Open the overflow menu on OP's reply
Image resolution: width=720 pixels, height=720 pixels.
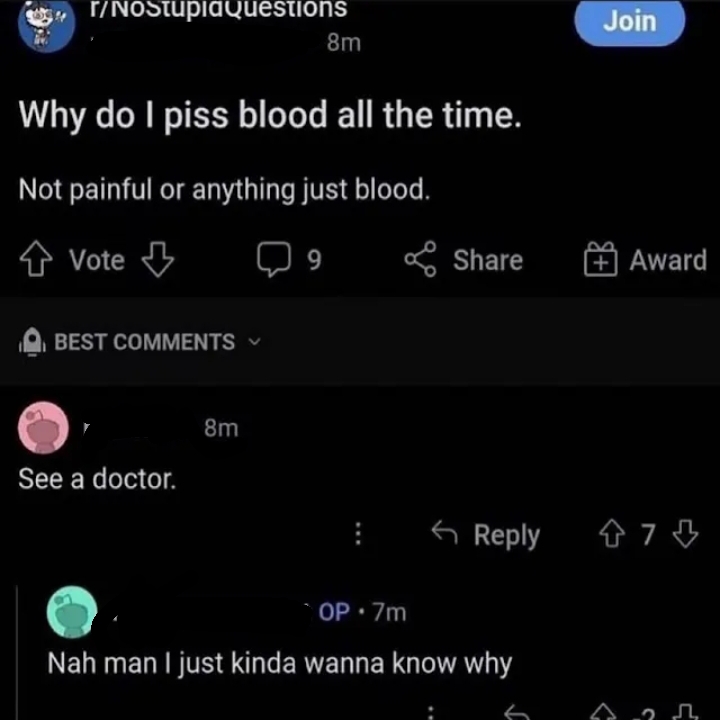click(x=431, y=712)
